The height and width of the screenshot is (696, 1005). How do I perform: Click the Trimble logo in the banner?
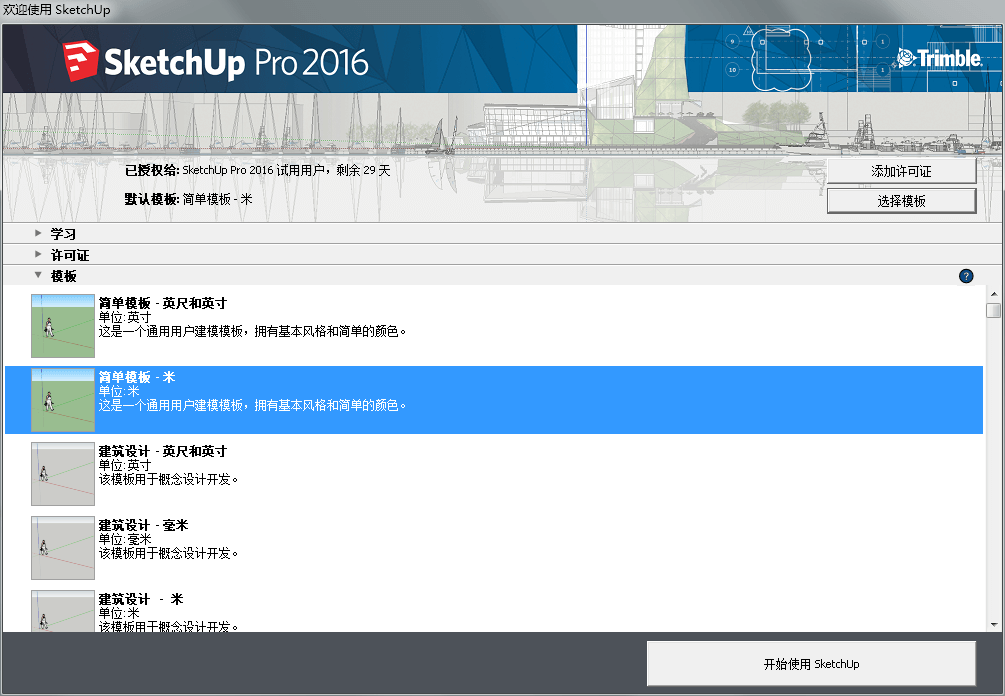tap(938, 58)
